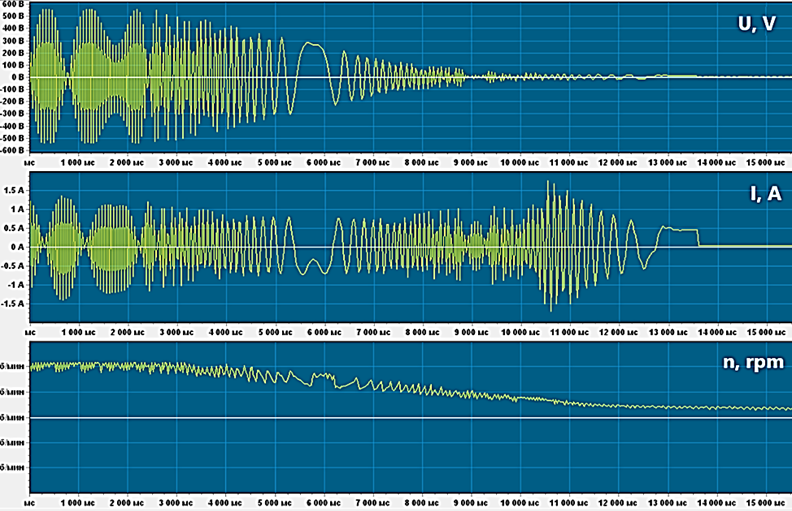Select the -1.5 A tick on current axis
The height and width of the screenshot is (511, 792).
tap(12, 304)
